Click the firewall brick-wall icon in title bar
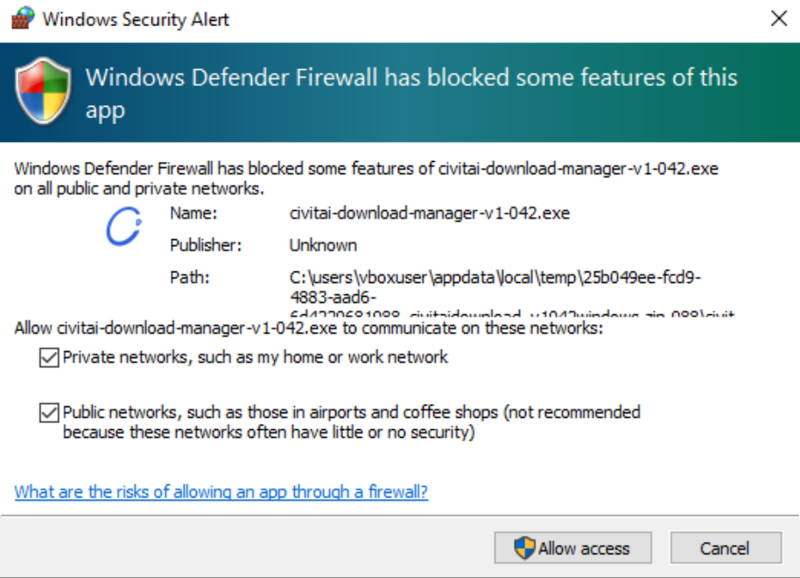 (x=22, y=18)
